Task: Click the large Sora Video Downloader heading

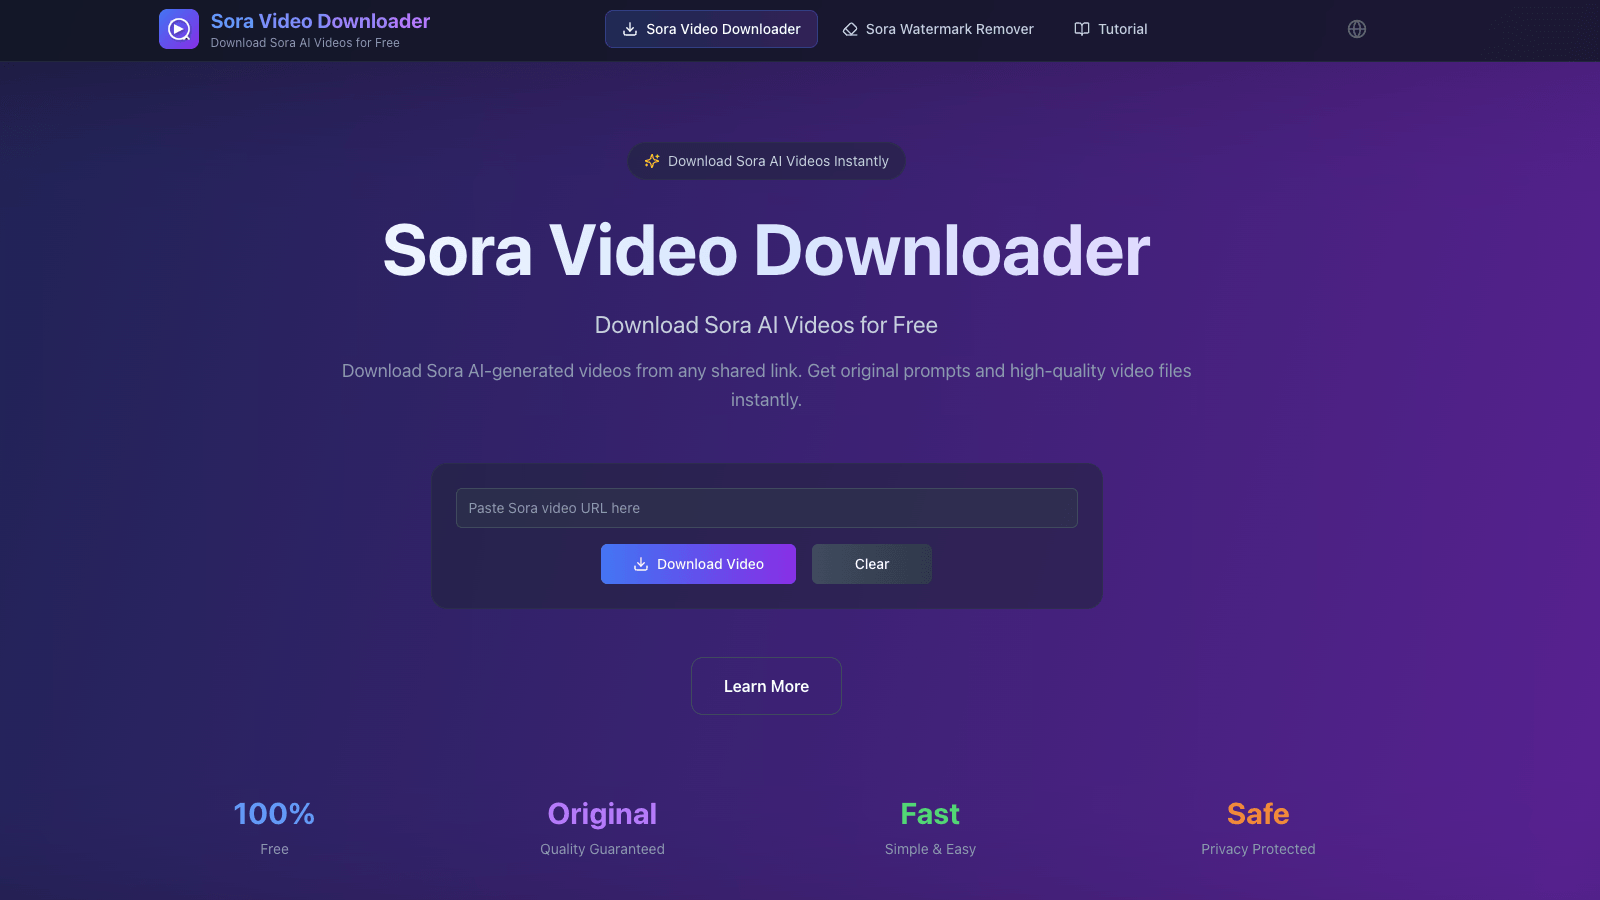Action: (x=766, y=250)
